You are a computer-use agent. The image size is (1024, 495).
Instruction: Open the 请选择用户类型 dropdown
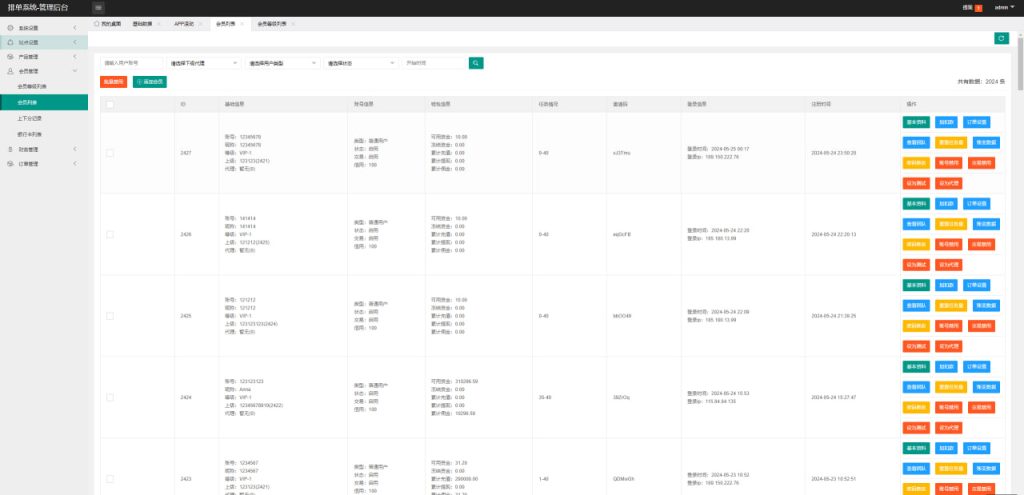click(x=282, y=63)
